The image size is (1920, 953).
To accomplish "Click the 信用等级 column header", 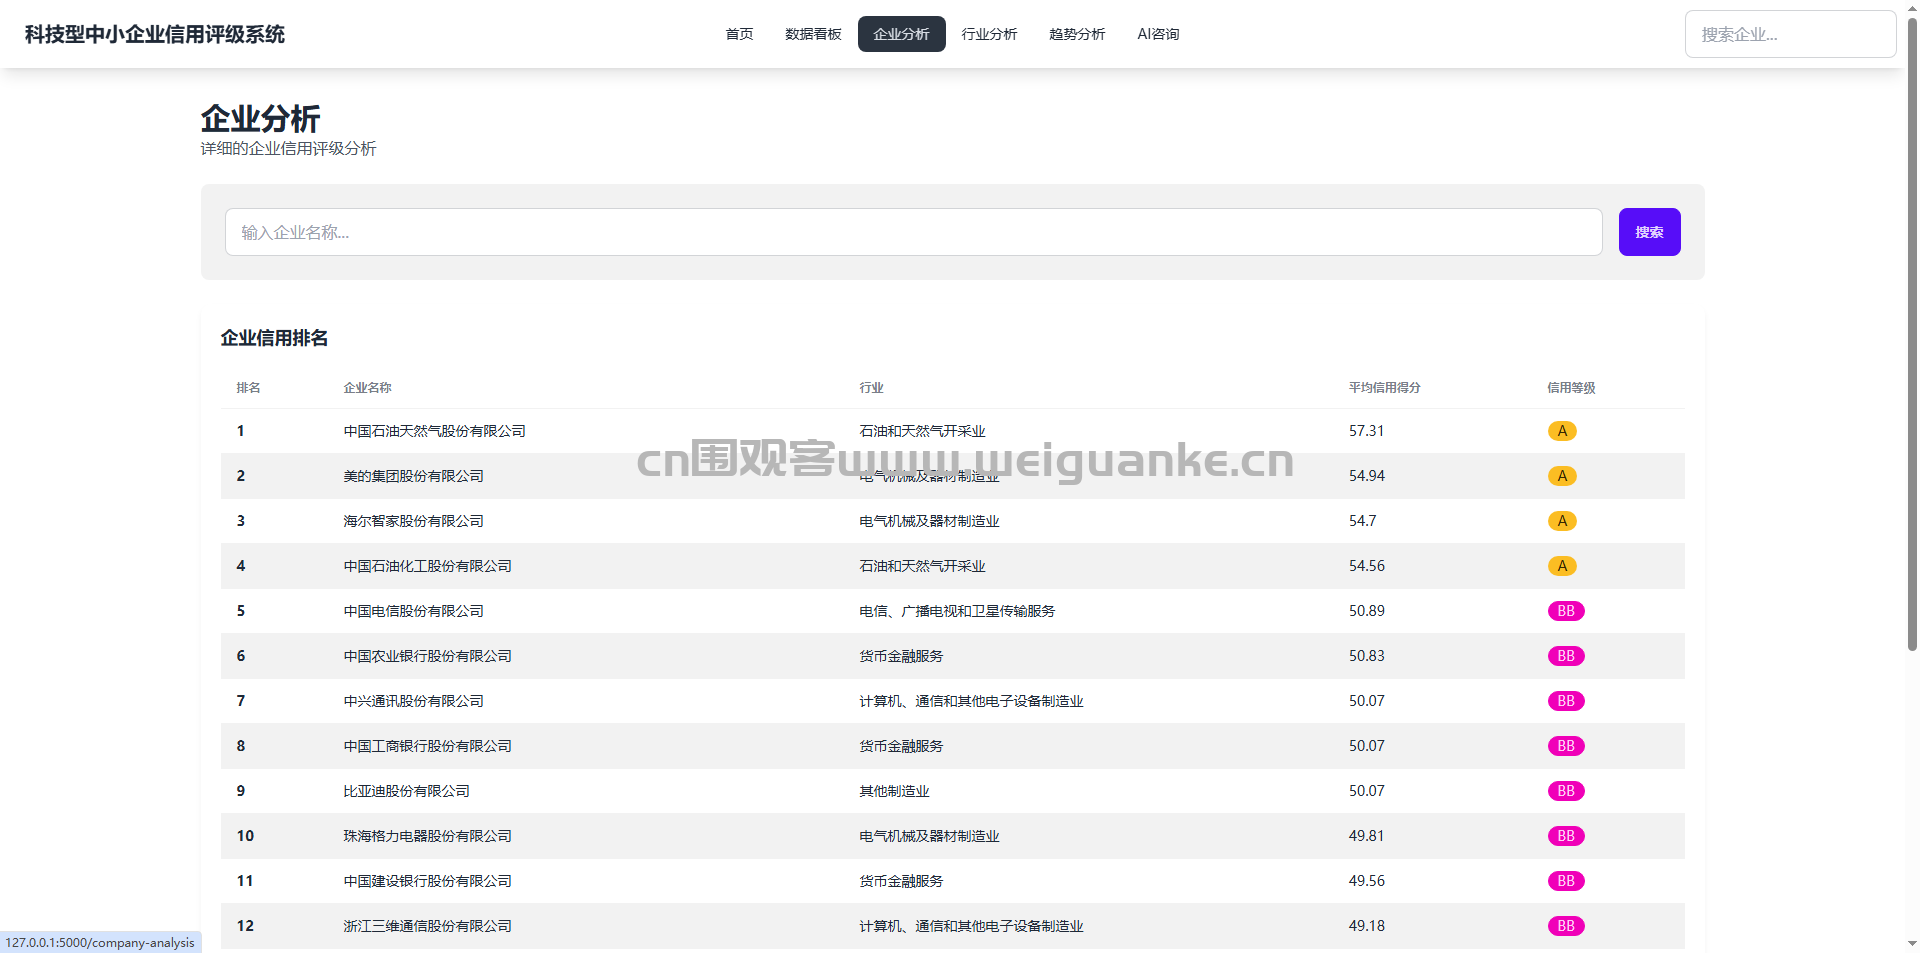I will (1571, 388).
